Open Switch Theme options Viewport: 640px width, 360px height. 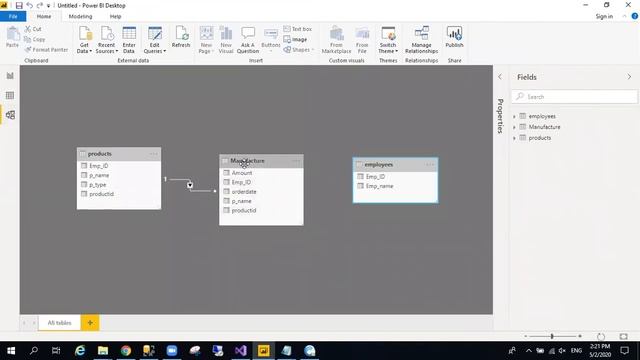pos(388,39)
